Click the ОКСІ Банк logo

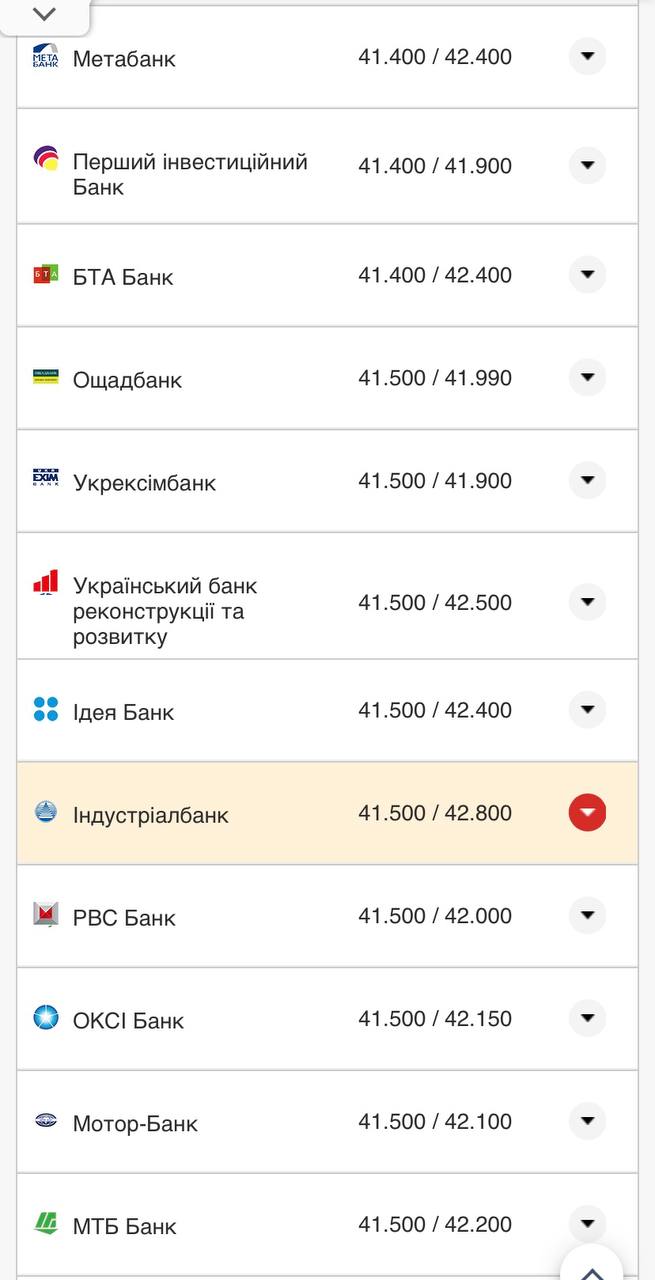(x=45, y=1019)
